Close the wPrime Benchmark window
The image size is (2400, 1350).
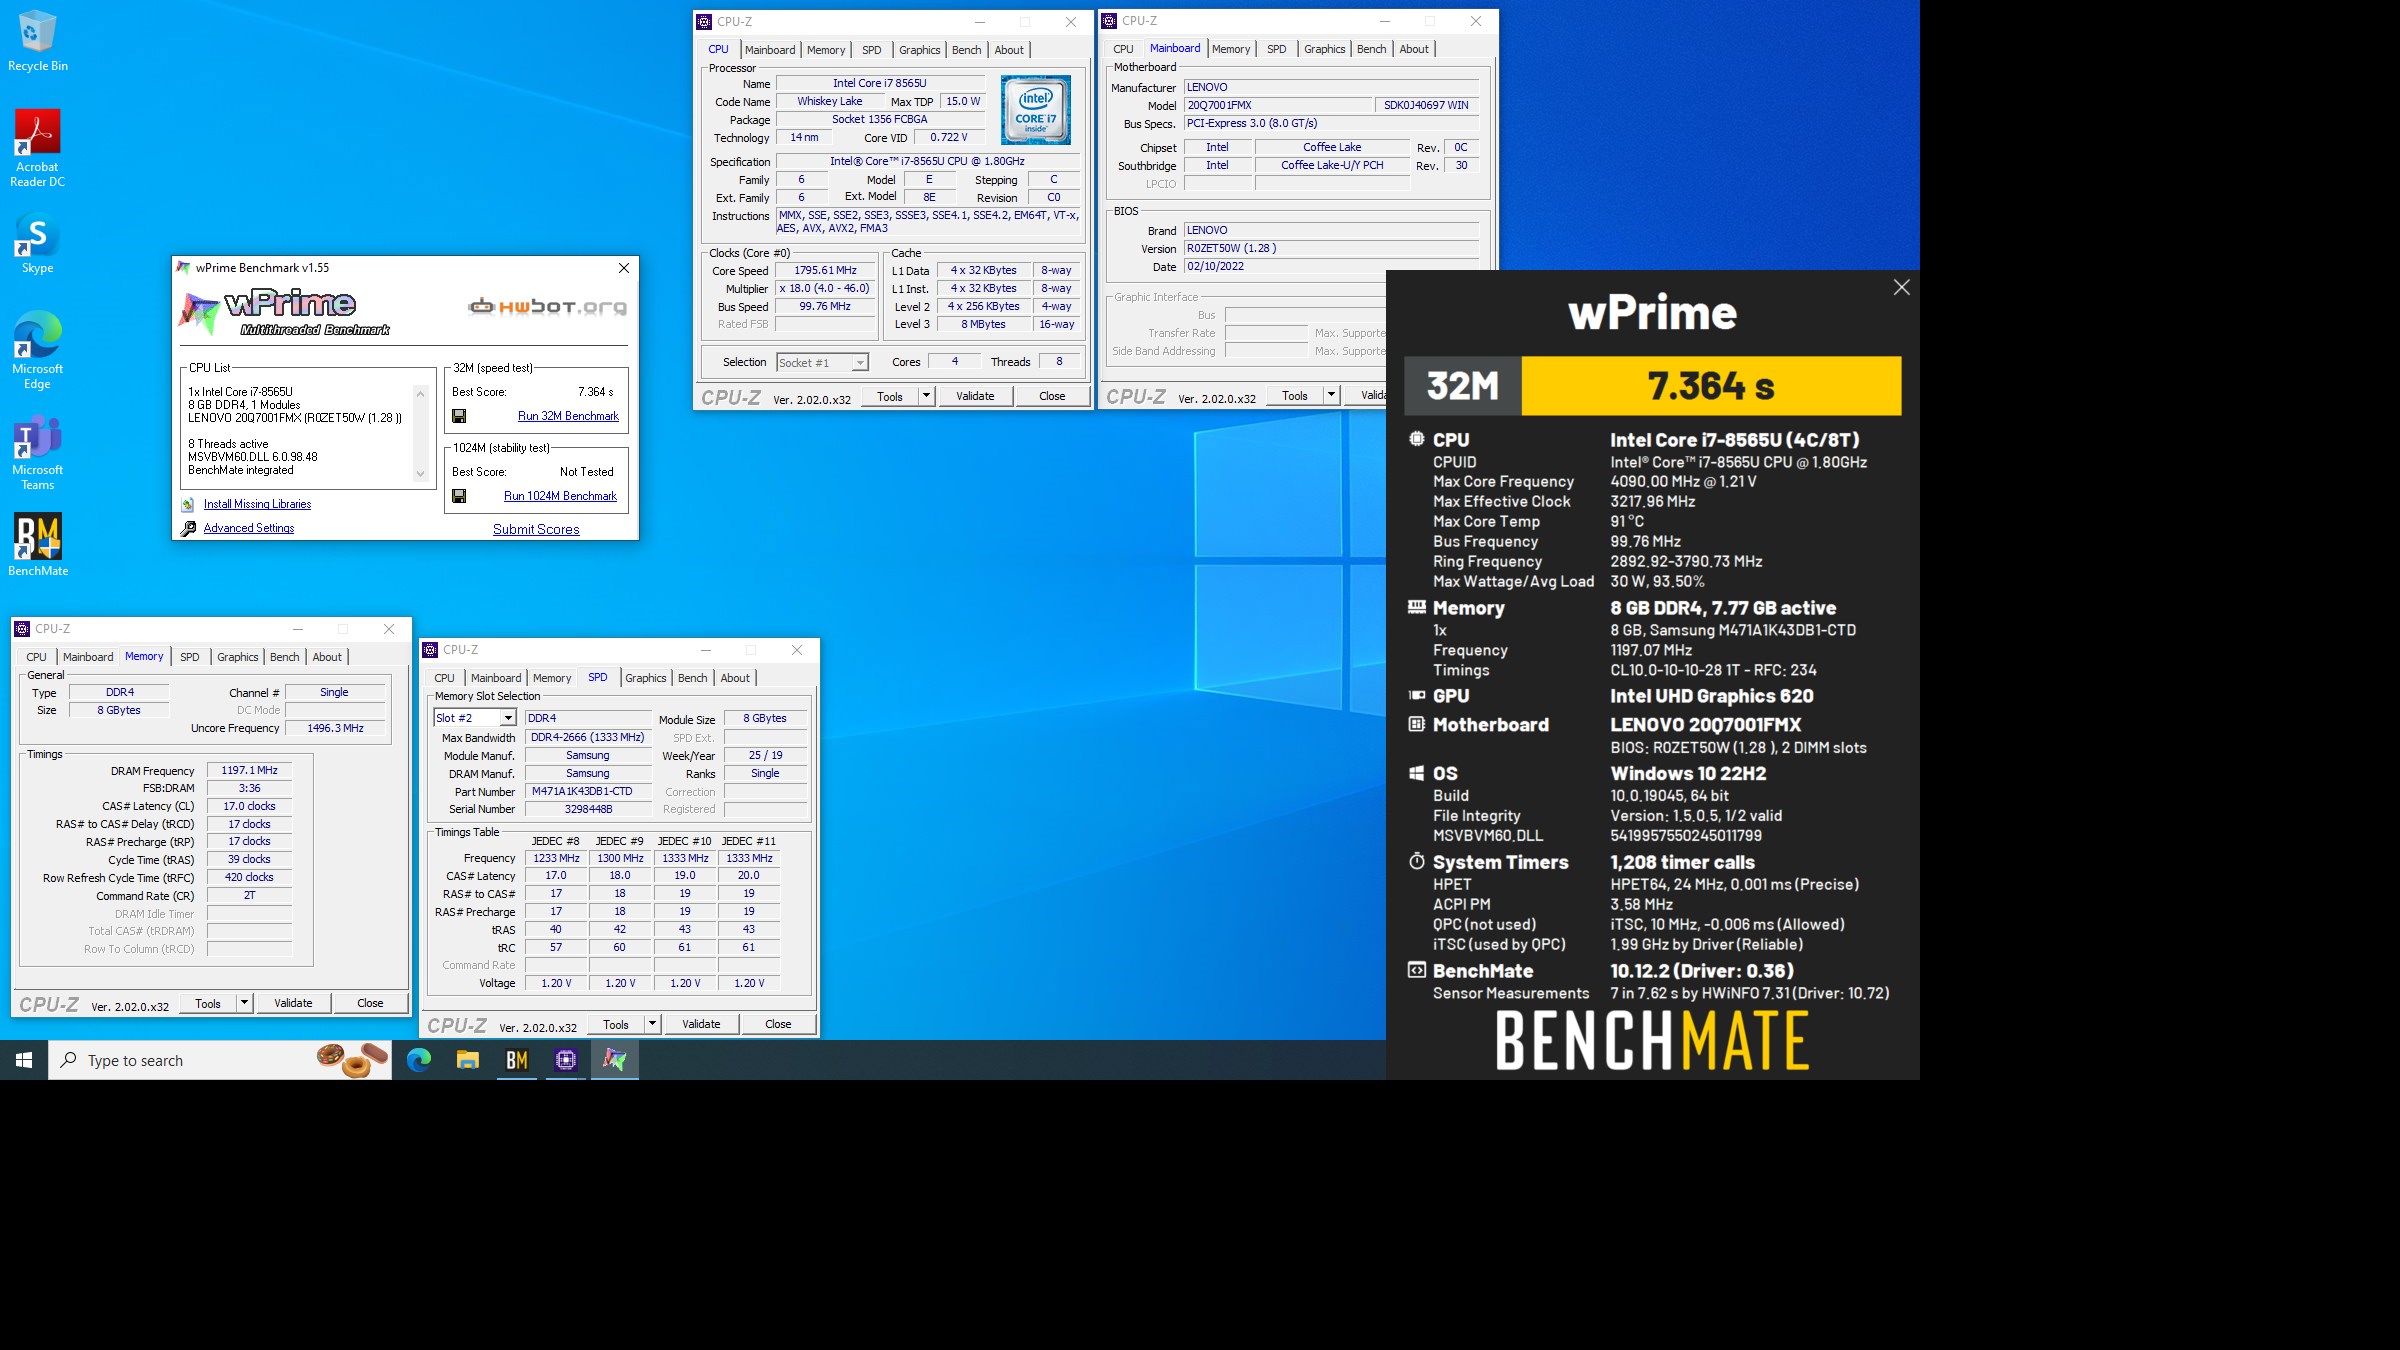[624, 268]
